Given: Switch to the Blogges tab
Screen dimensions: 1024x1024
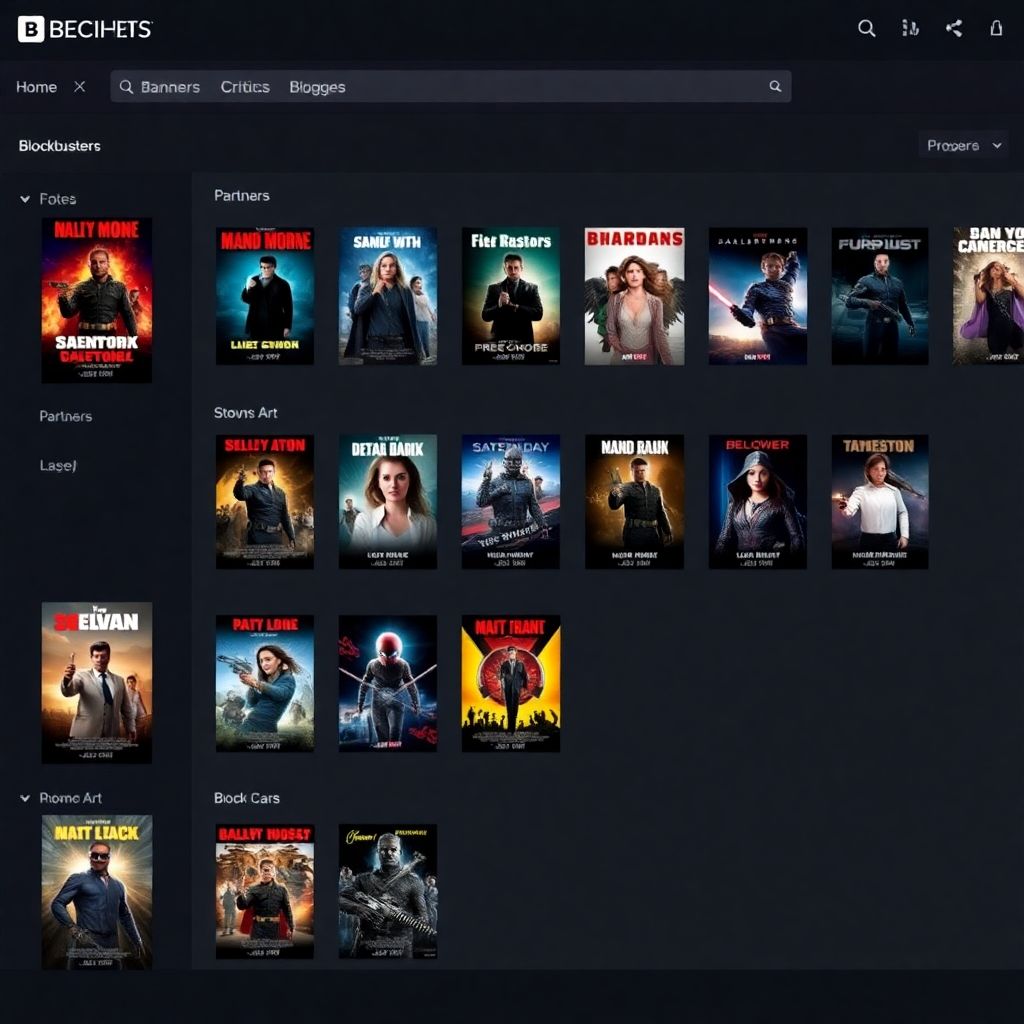Looking at the screenshot, I should (317, 87).
